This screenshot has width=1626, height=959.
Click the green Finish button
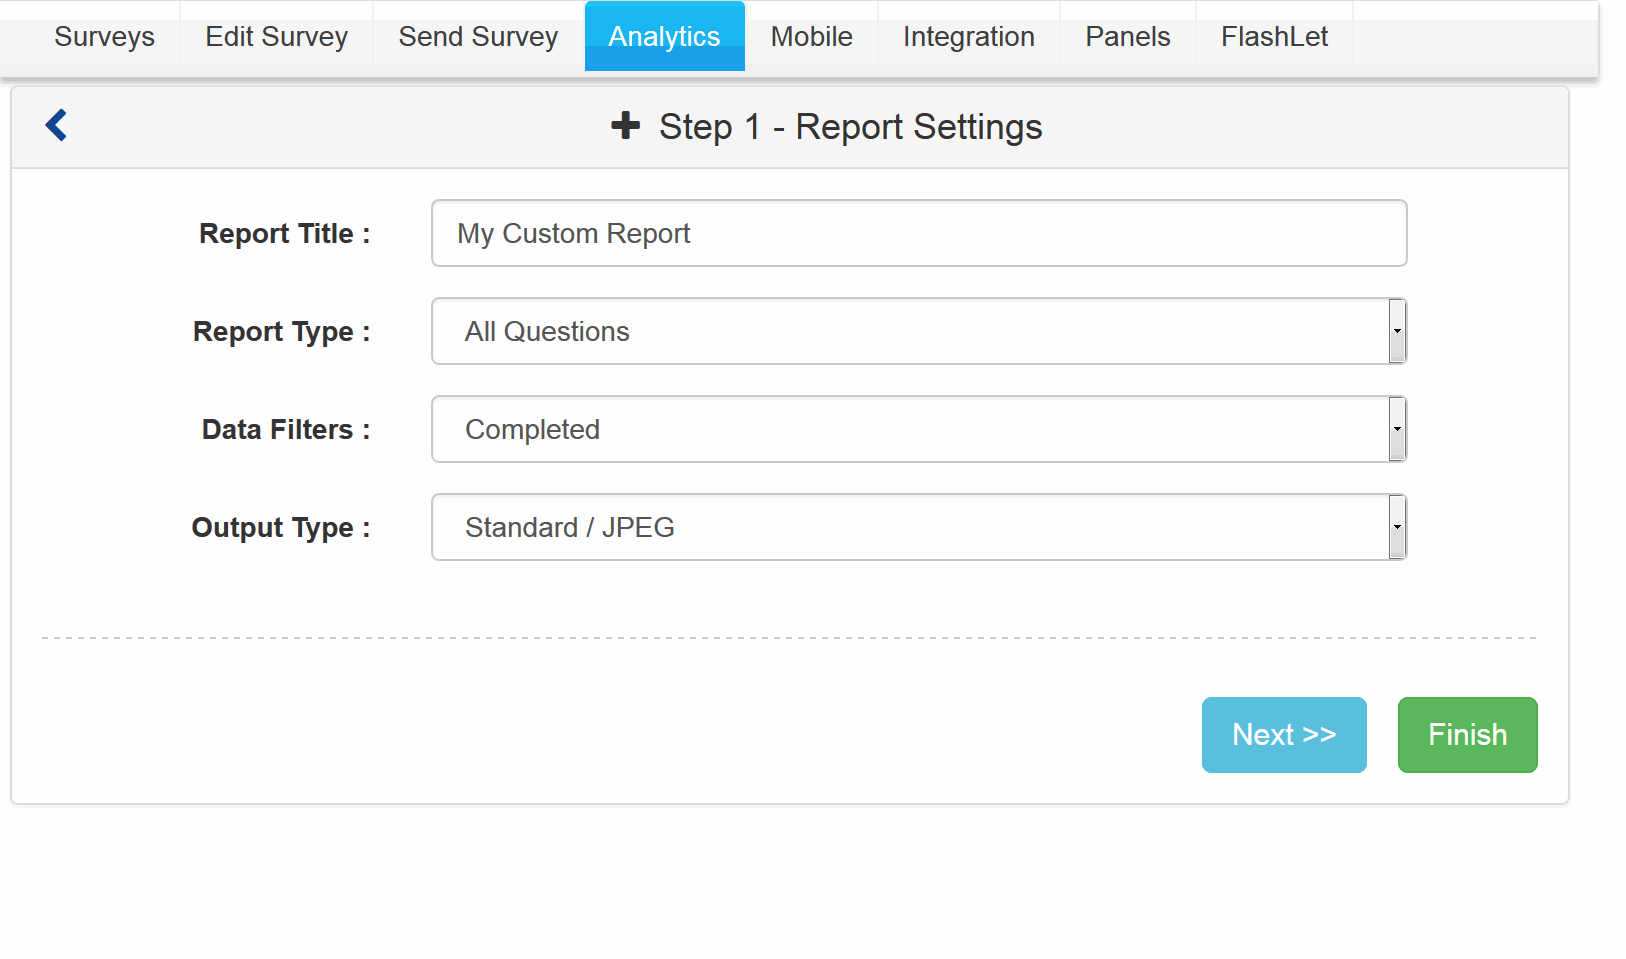click(x=1467, y=734)
